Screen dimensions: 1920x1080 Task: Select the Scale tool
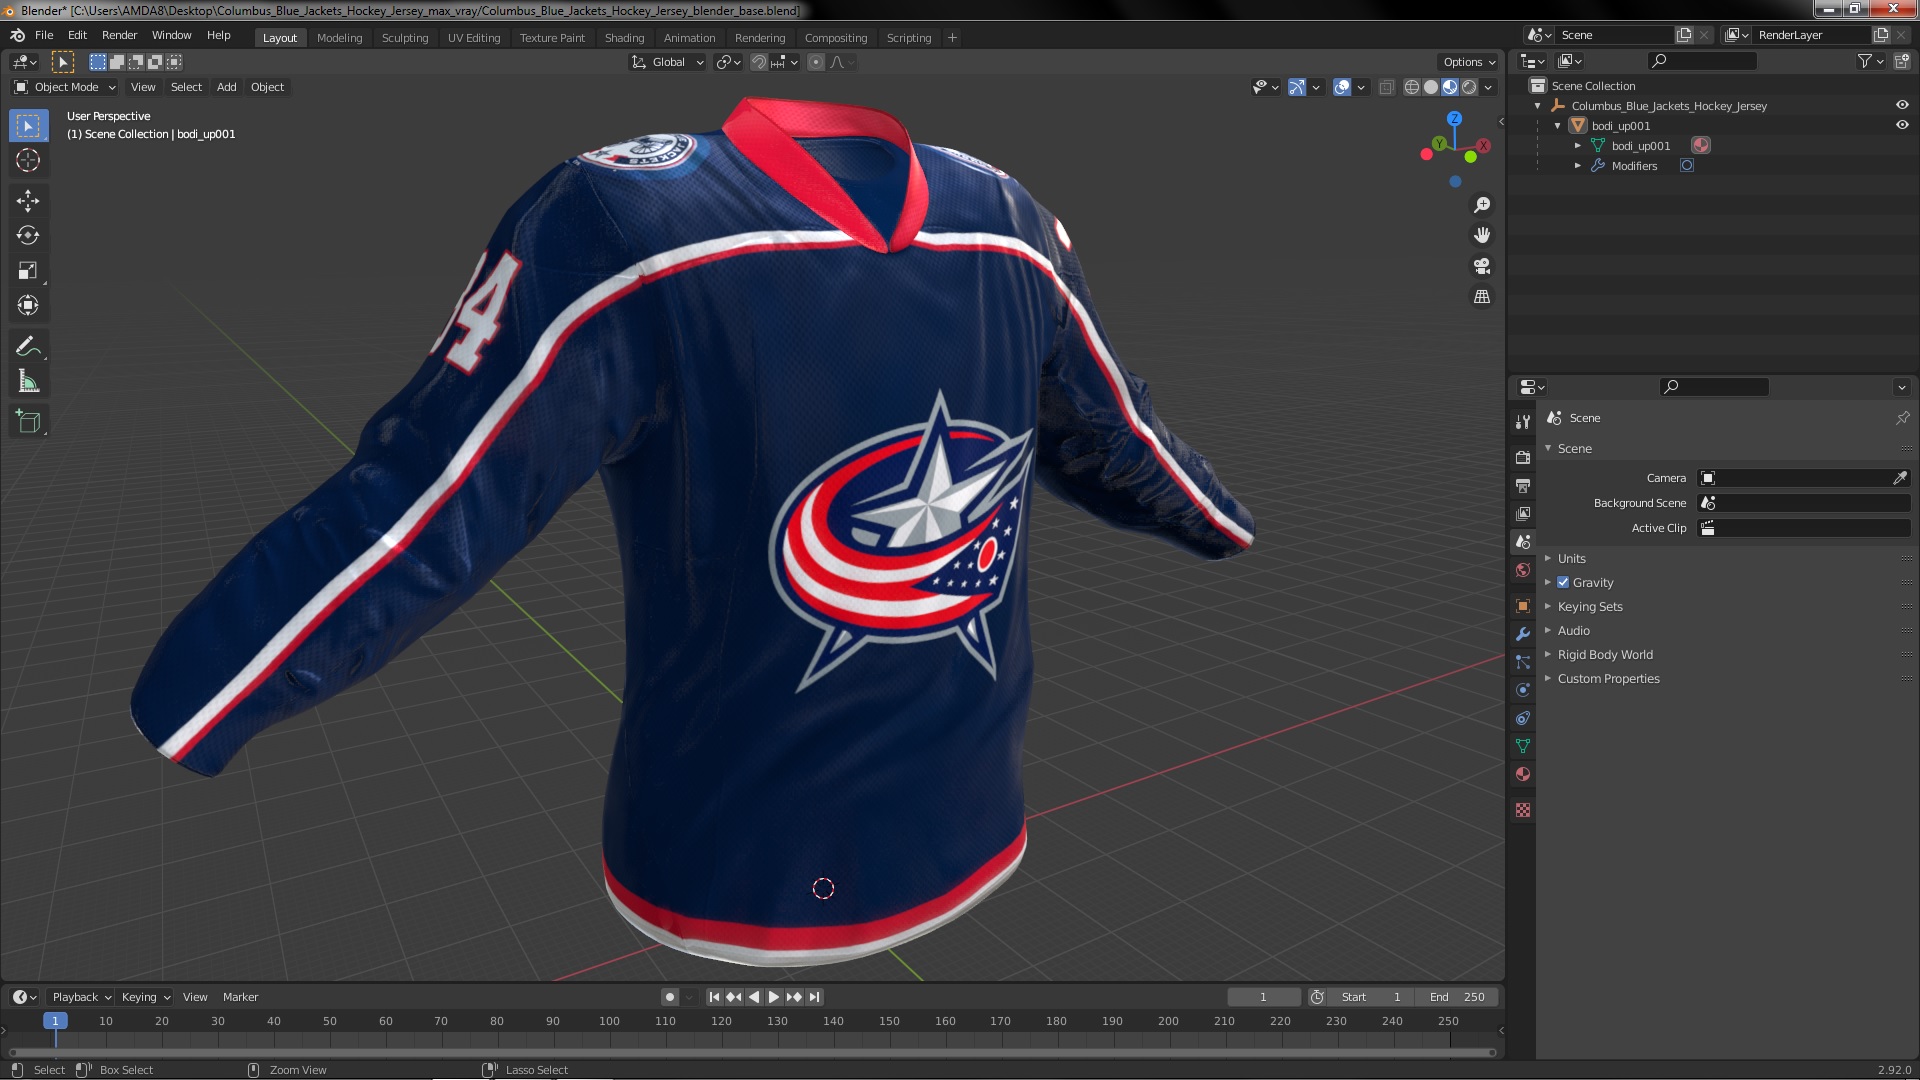(x=28, y=271)
